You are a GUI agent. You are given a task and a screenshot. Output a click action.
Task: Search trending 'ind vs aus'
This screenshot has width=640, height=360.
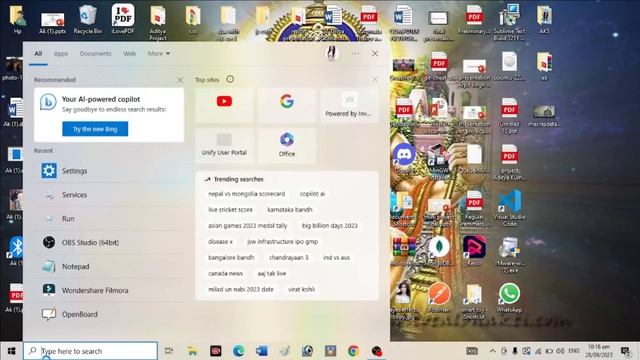336,258
